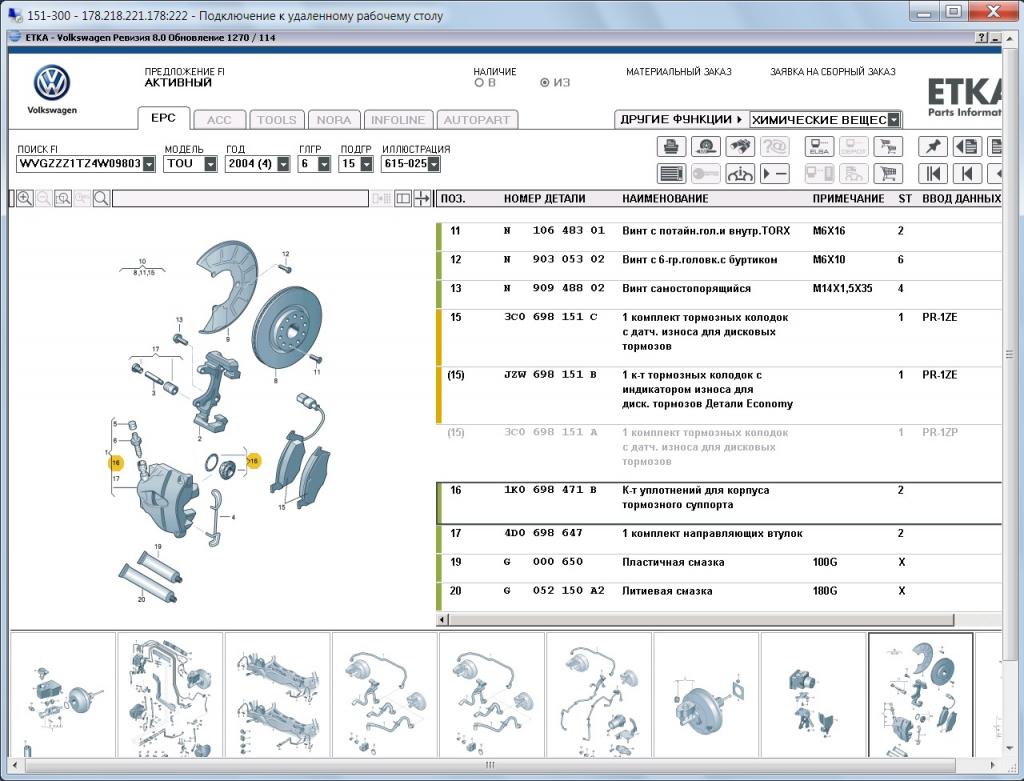Viewport: 1024px width, 781px height.
Task: Click the НАИМЕНОВАНИЕ column header
Action: [x=665, y=199]
